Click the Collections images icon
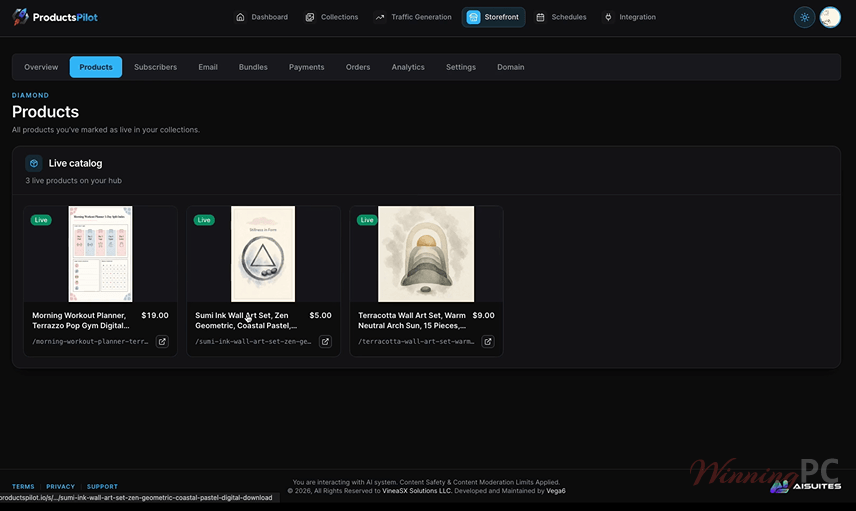Image resolution: width=856 pixels, height=511 pixels. [310, 17]
